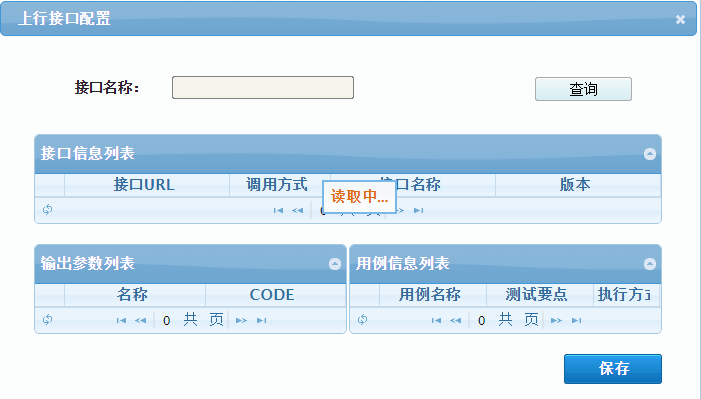
Task: Collapse the 接口信息列表 panel
Action: tap(650, 154)
